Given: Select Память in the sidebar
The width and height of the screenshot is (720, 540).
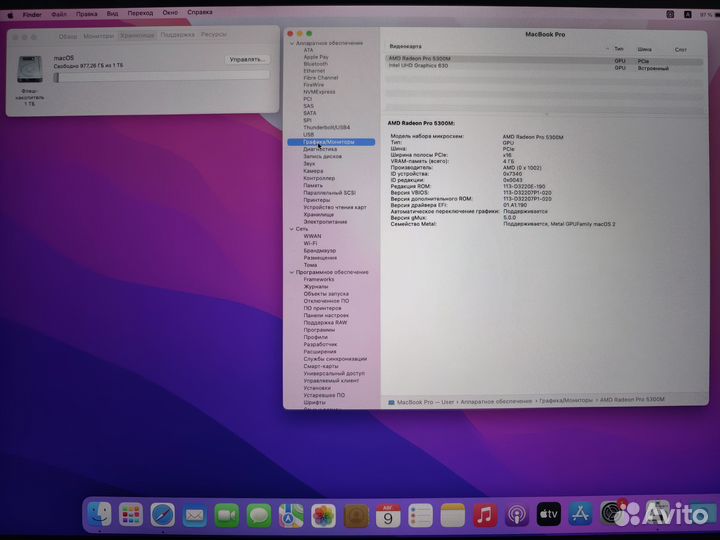Looking at the screenshot, I should coord(313,186).
